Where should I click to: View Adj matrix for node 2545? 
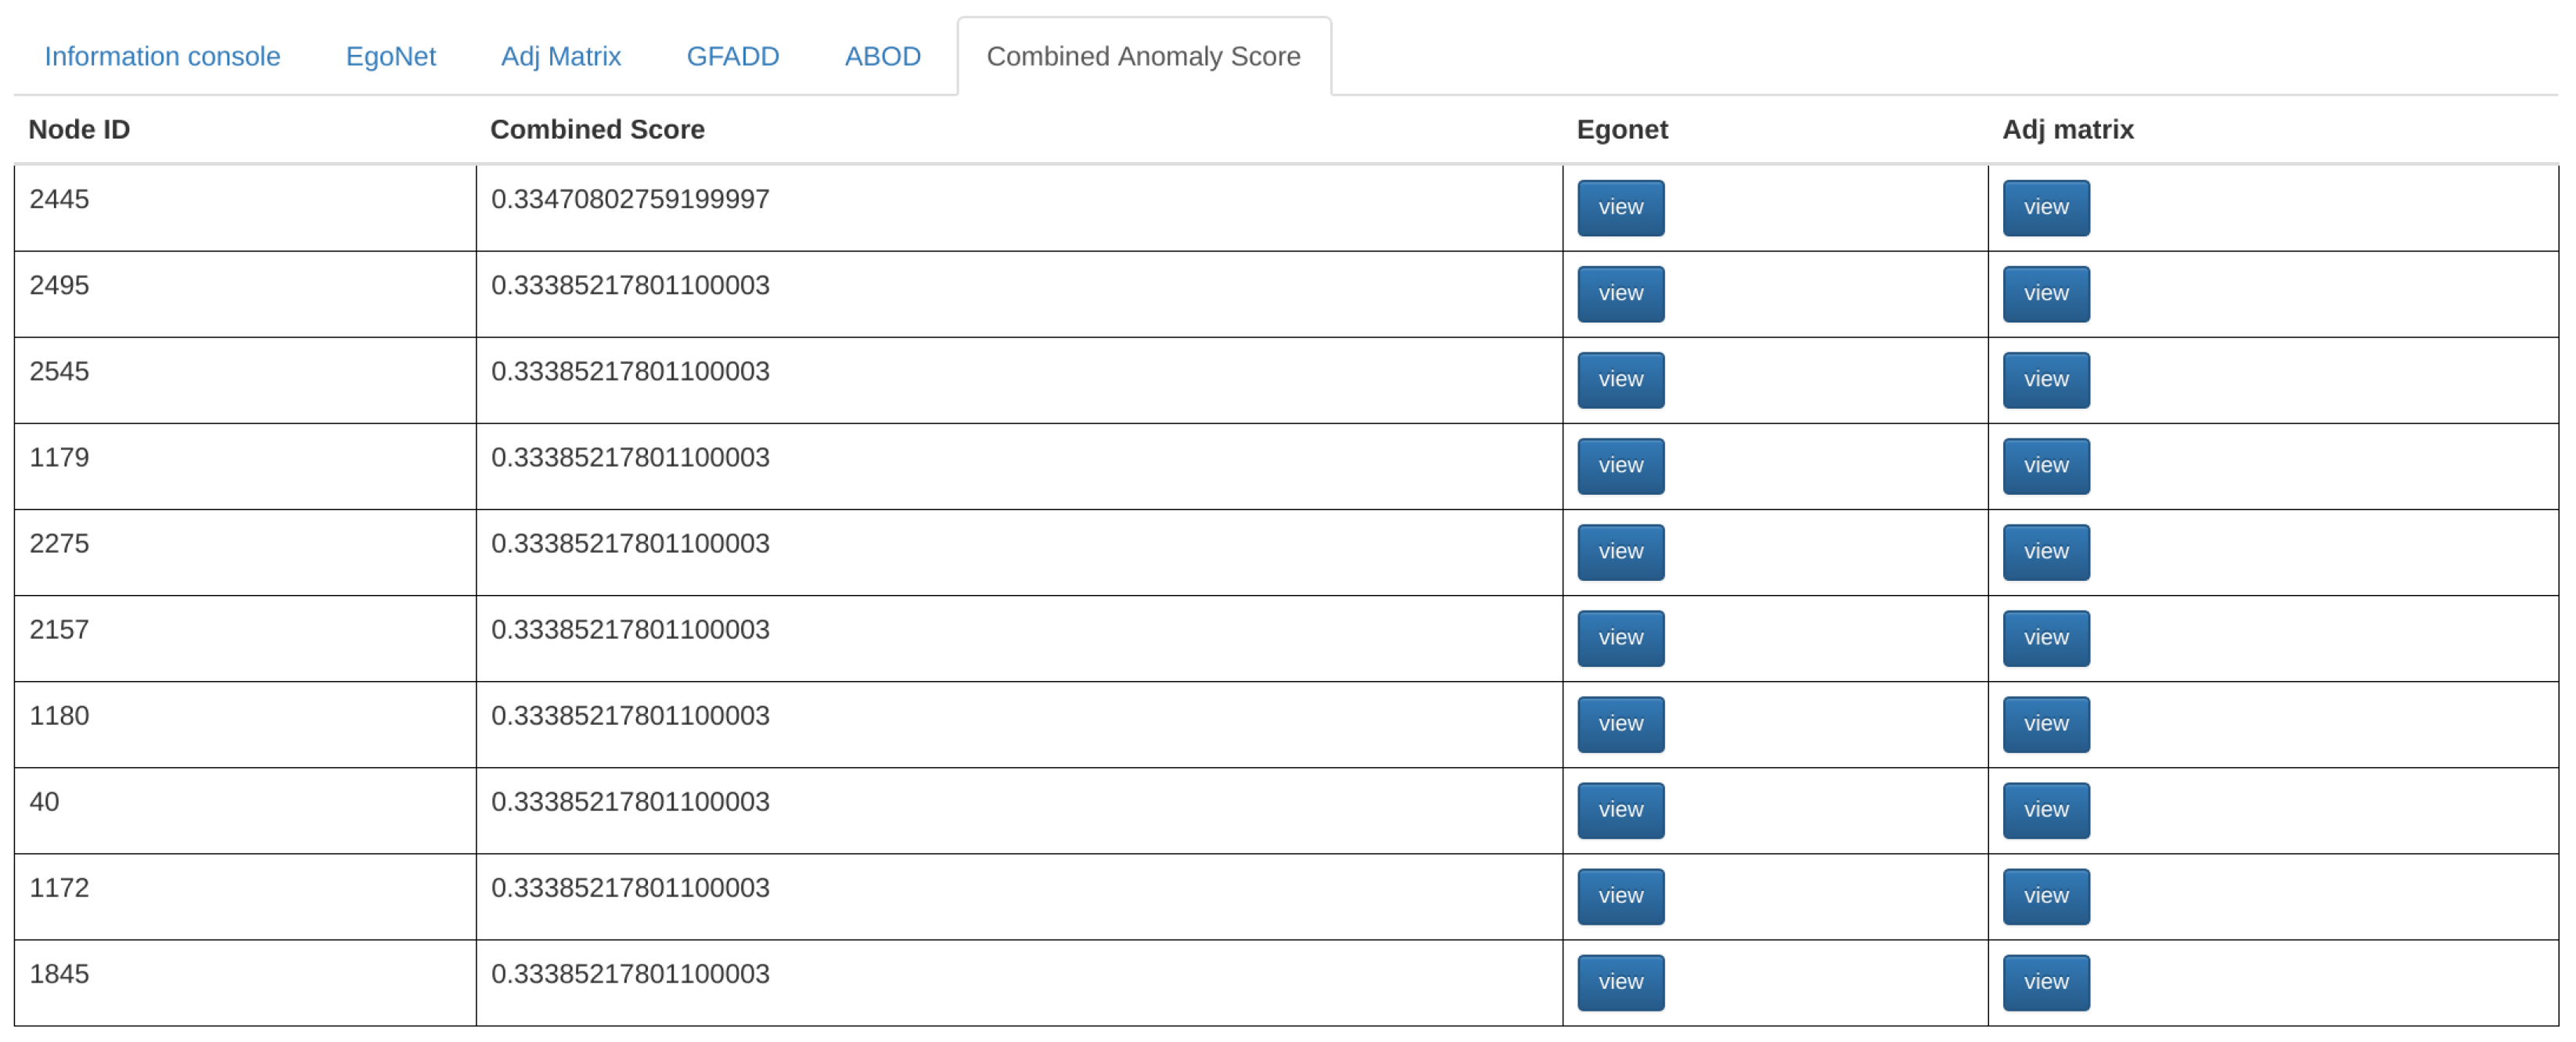tap(2045, 379)
